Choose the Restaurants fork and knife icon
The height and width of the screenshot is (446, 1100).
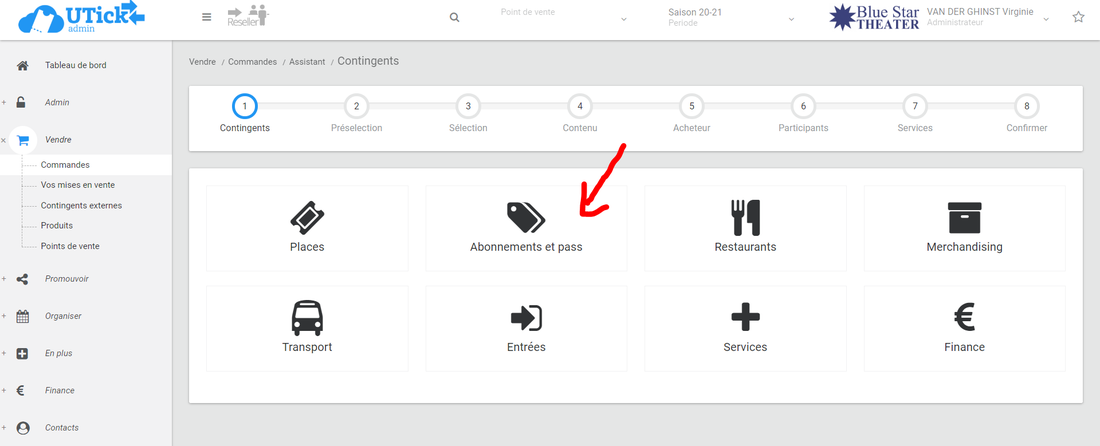(x=745, y=217)
